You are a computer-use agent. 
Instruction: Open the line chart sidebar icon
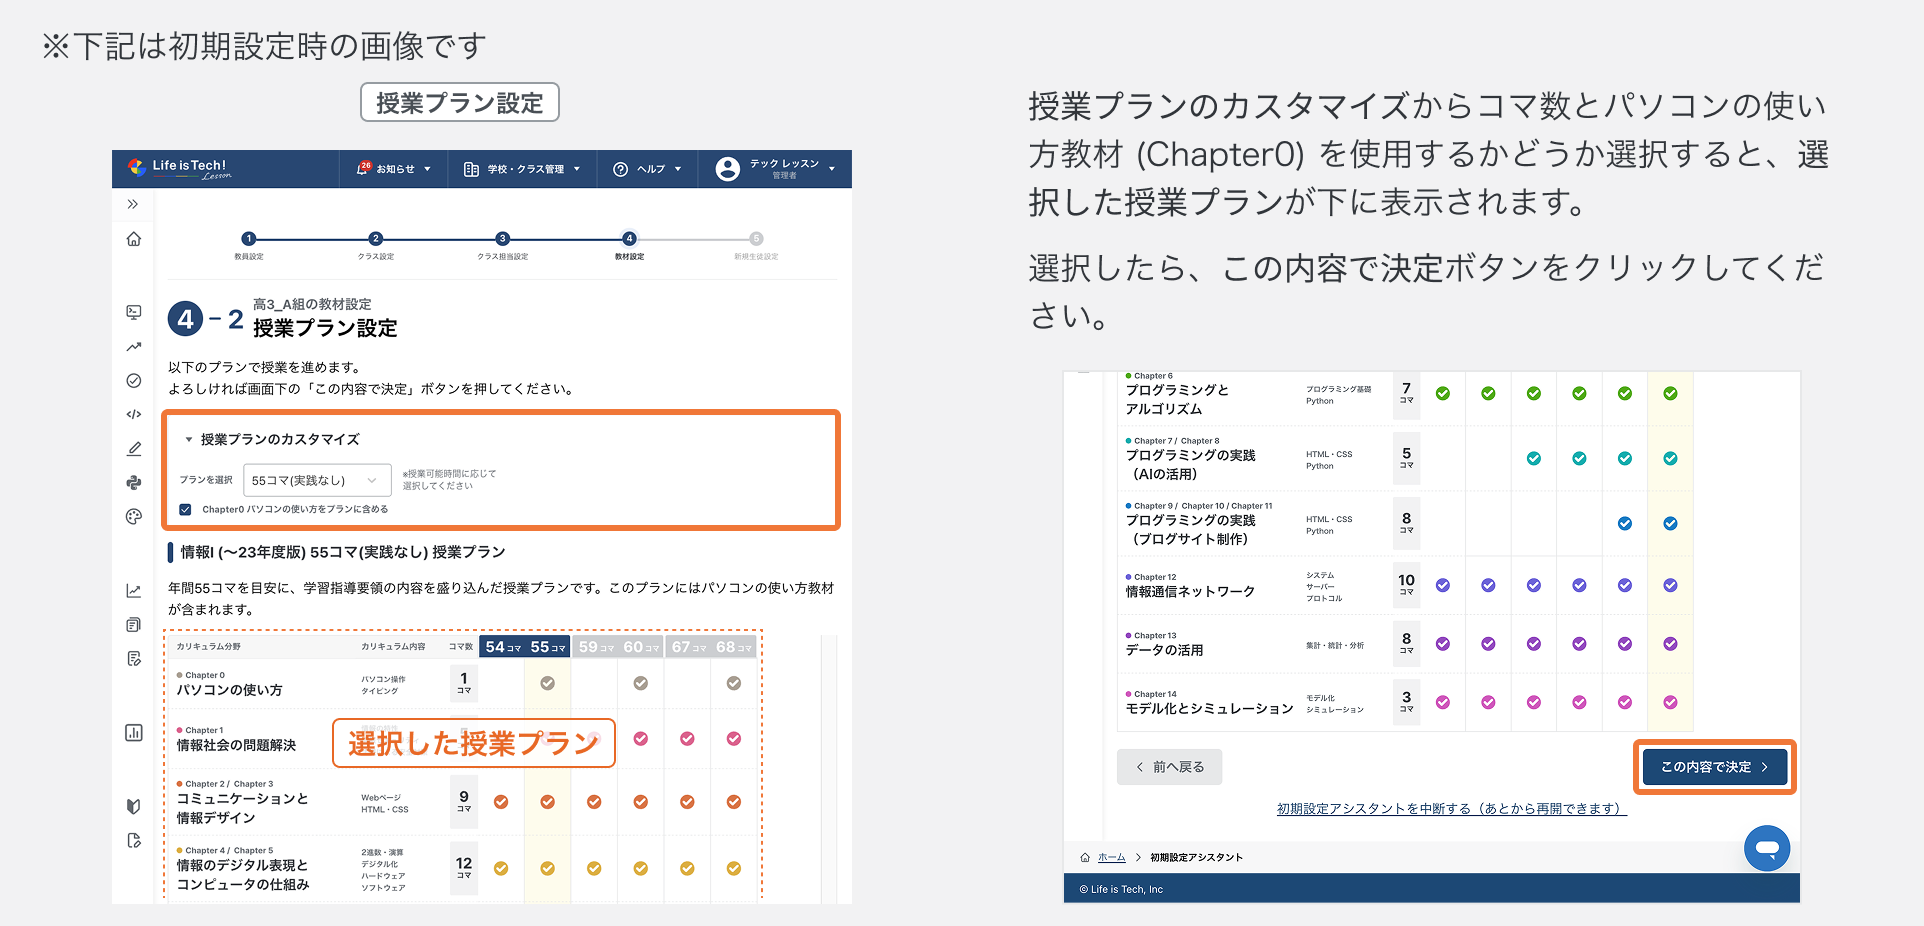point(133,591)
